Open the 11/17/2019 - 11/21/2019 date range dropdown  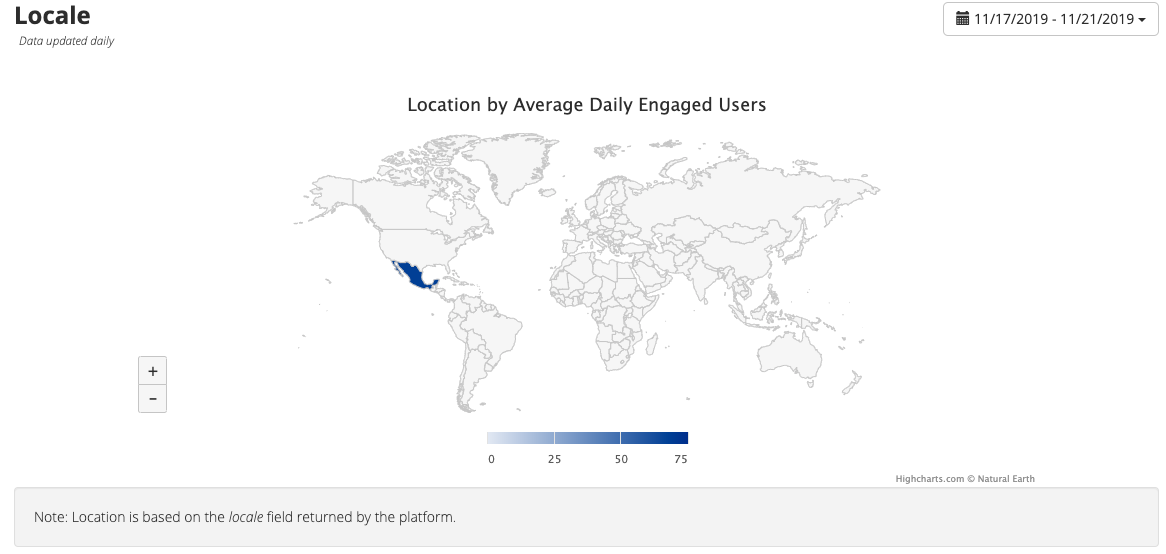click(1050, 19)
